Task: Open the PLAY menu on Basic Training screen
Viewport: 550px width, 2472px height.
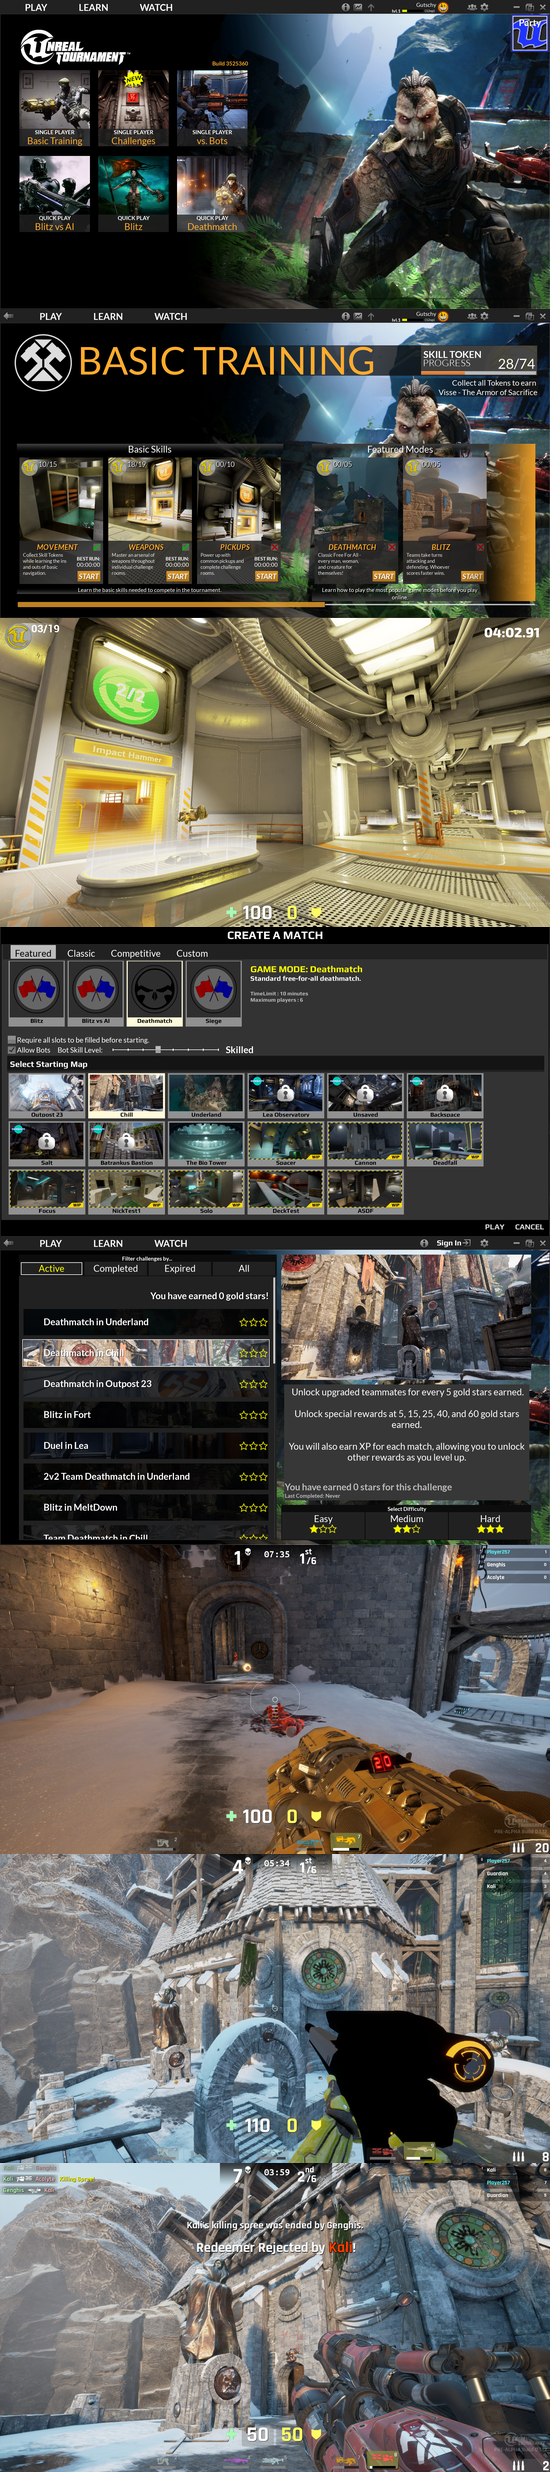Action: tap(51, 316)
